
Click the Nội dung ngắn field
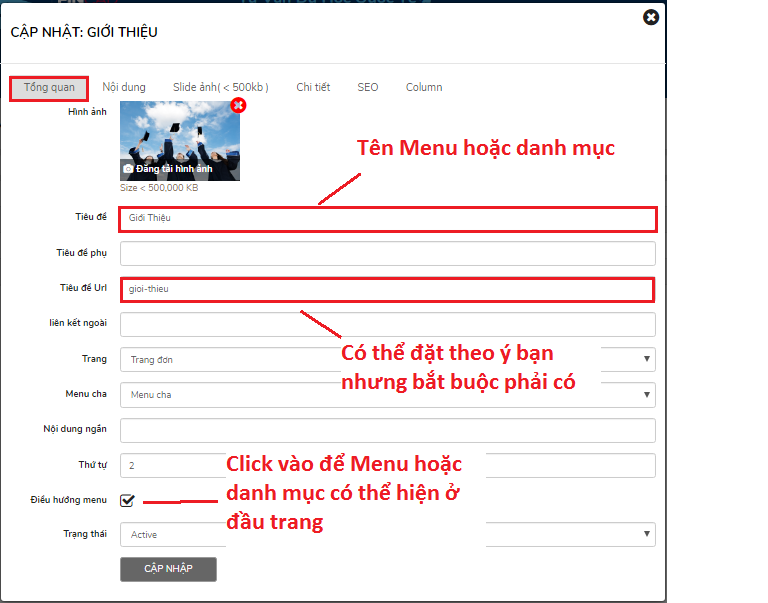coord(387,430)
